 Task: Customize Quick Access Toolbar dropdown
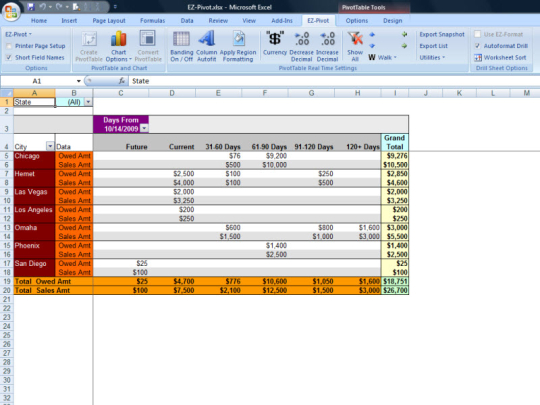115,7
